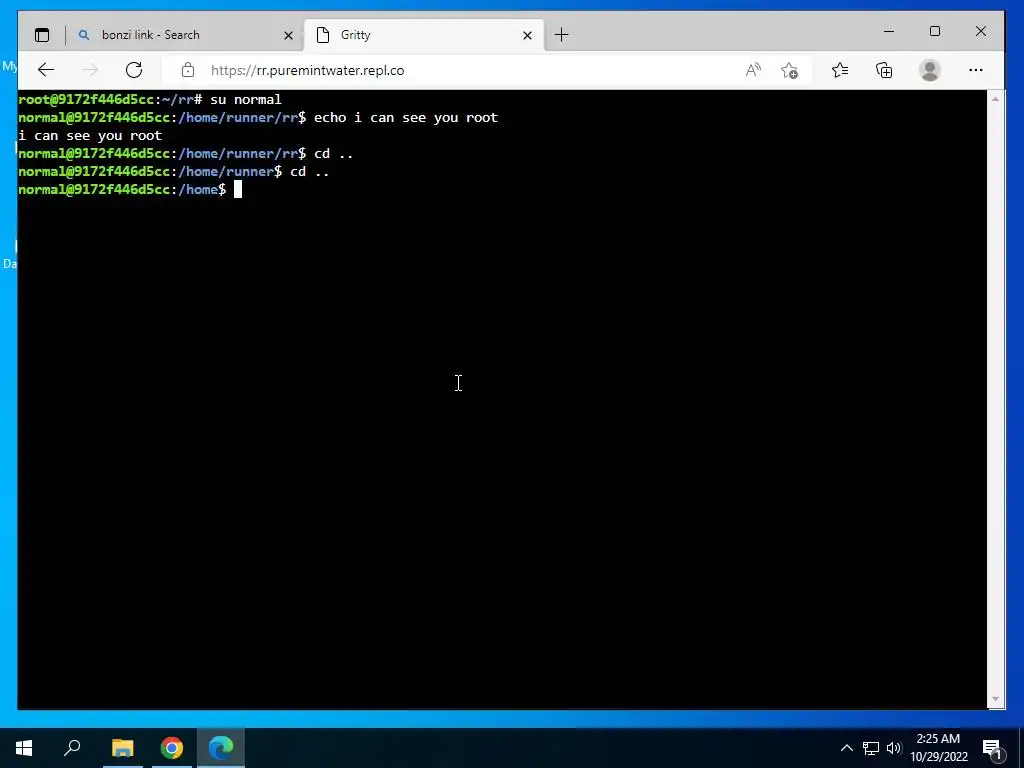
Task: Click the terminal cursor at the /home prompt
Action: (238, 189)
